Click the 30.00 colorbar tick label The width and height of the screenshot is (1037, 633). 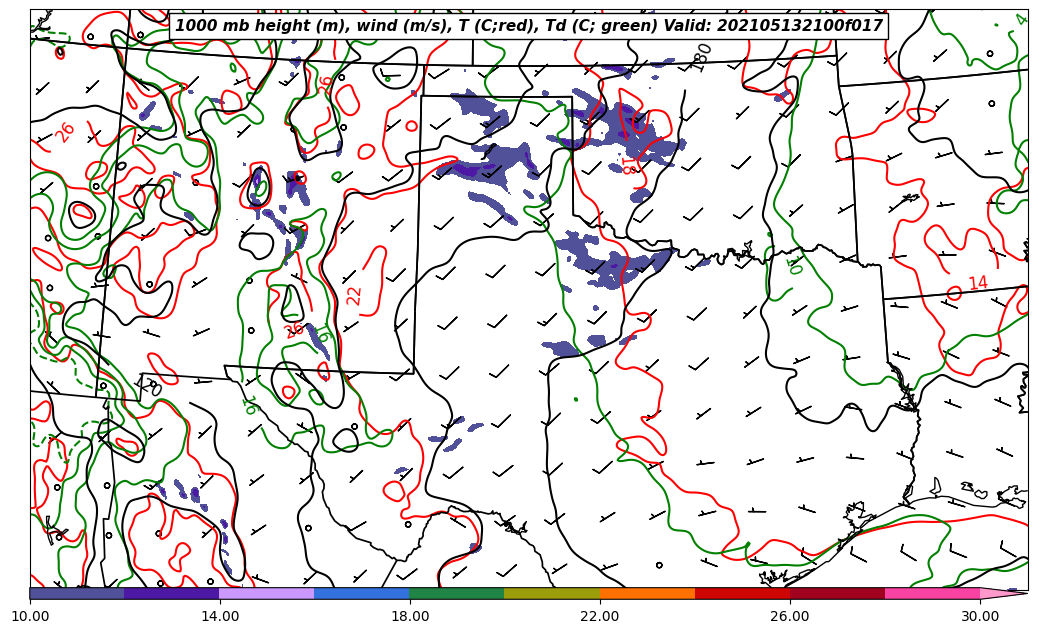980,616
